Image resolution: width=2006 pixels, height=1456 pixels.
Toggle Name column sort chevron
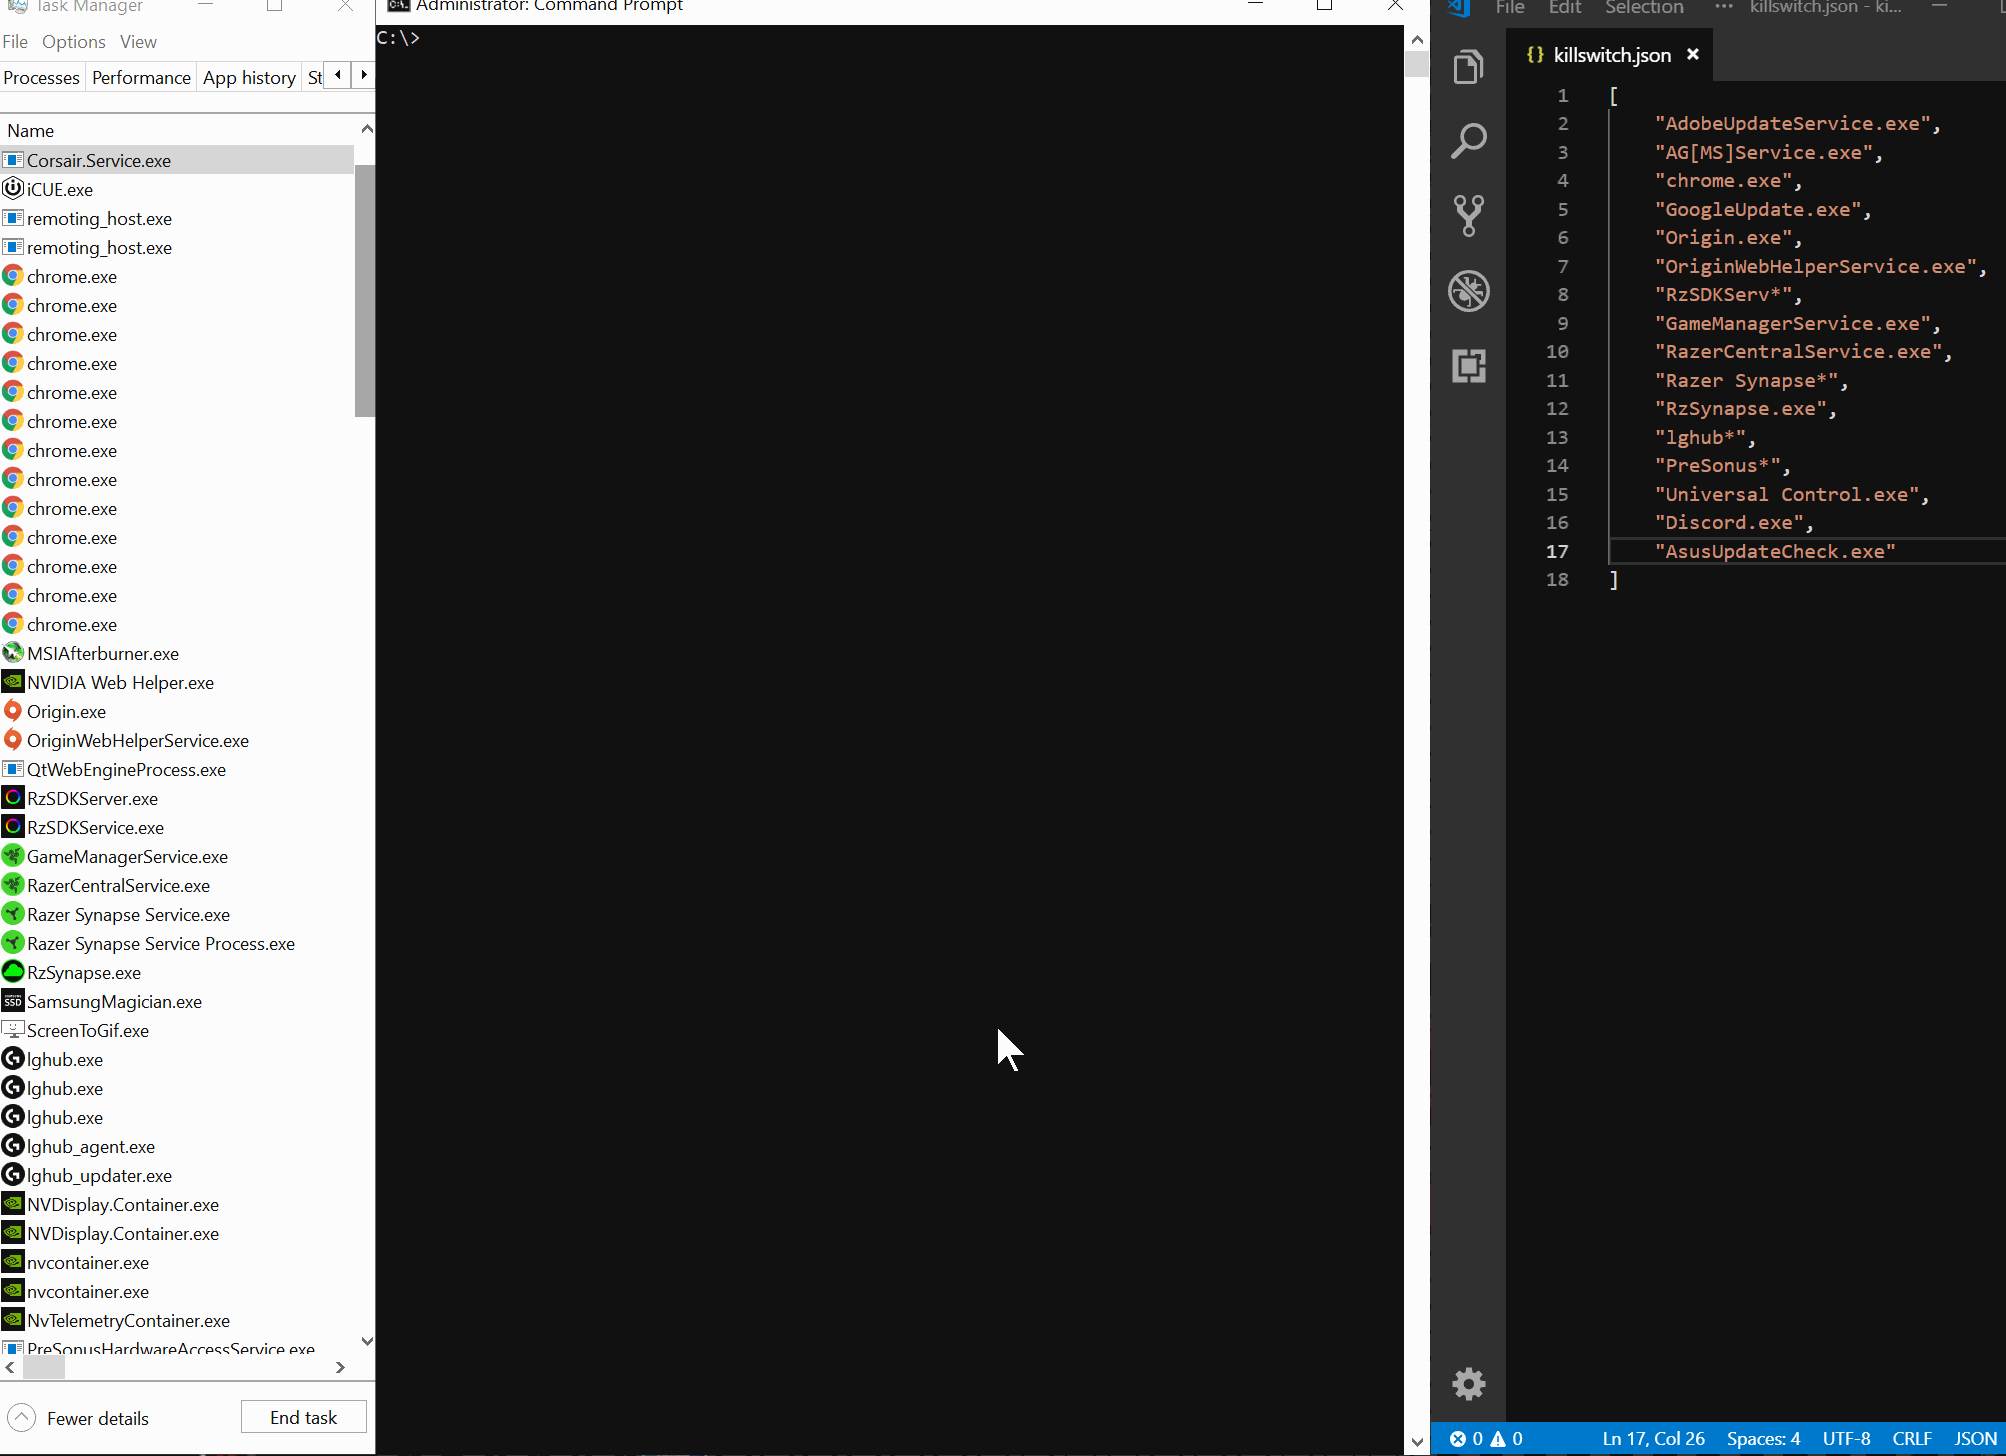click(x=366, y=129)
